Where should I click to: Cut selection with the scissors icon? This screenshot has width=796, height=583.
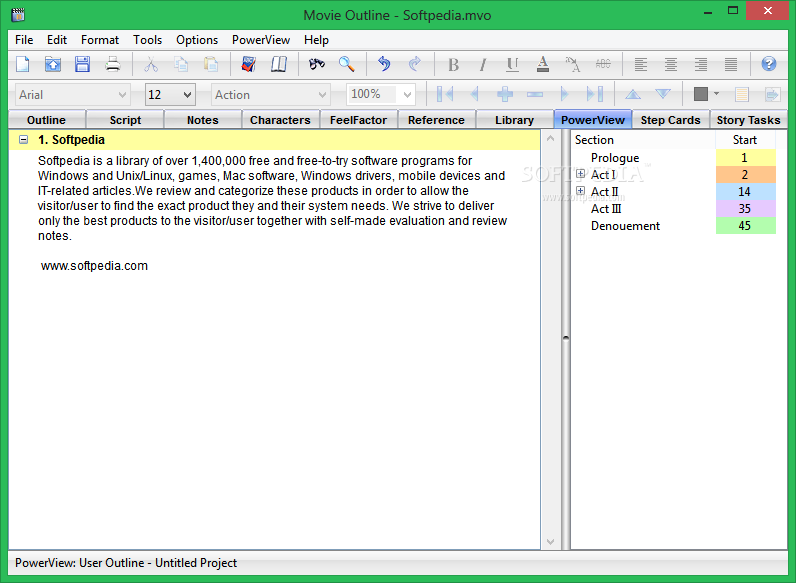pos(151,64)
